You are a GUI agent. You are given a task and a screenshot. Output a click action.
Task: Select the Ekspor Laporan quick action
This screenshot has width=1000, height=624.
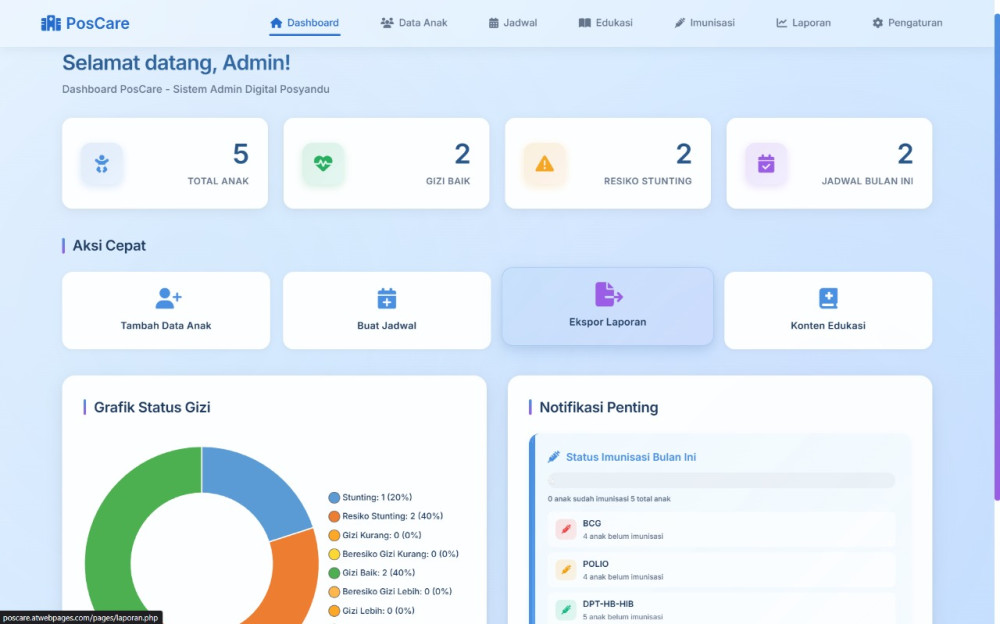608,306
